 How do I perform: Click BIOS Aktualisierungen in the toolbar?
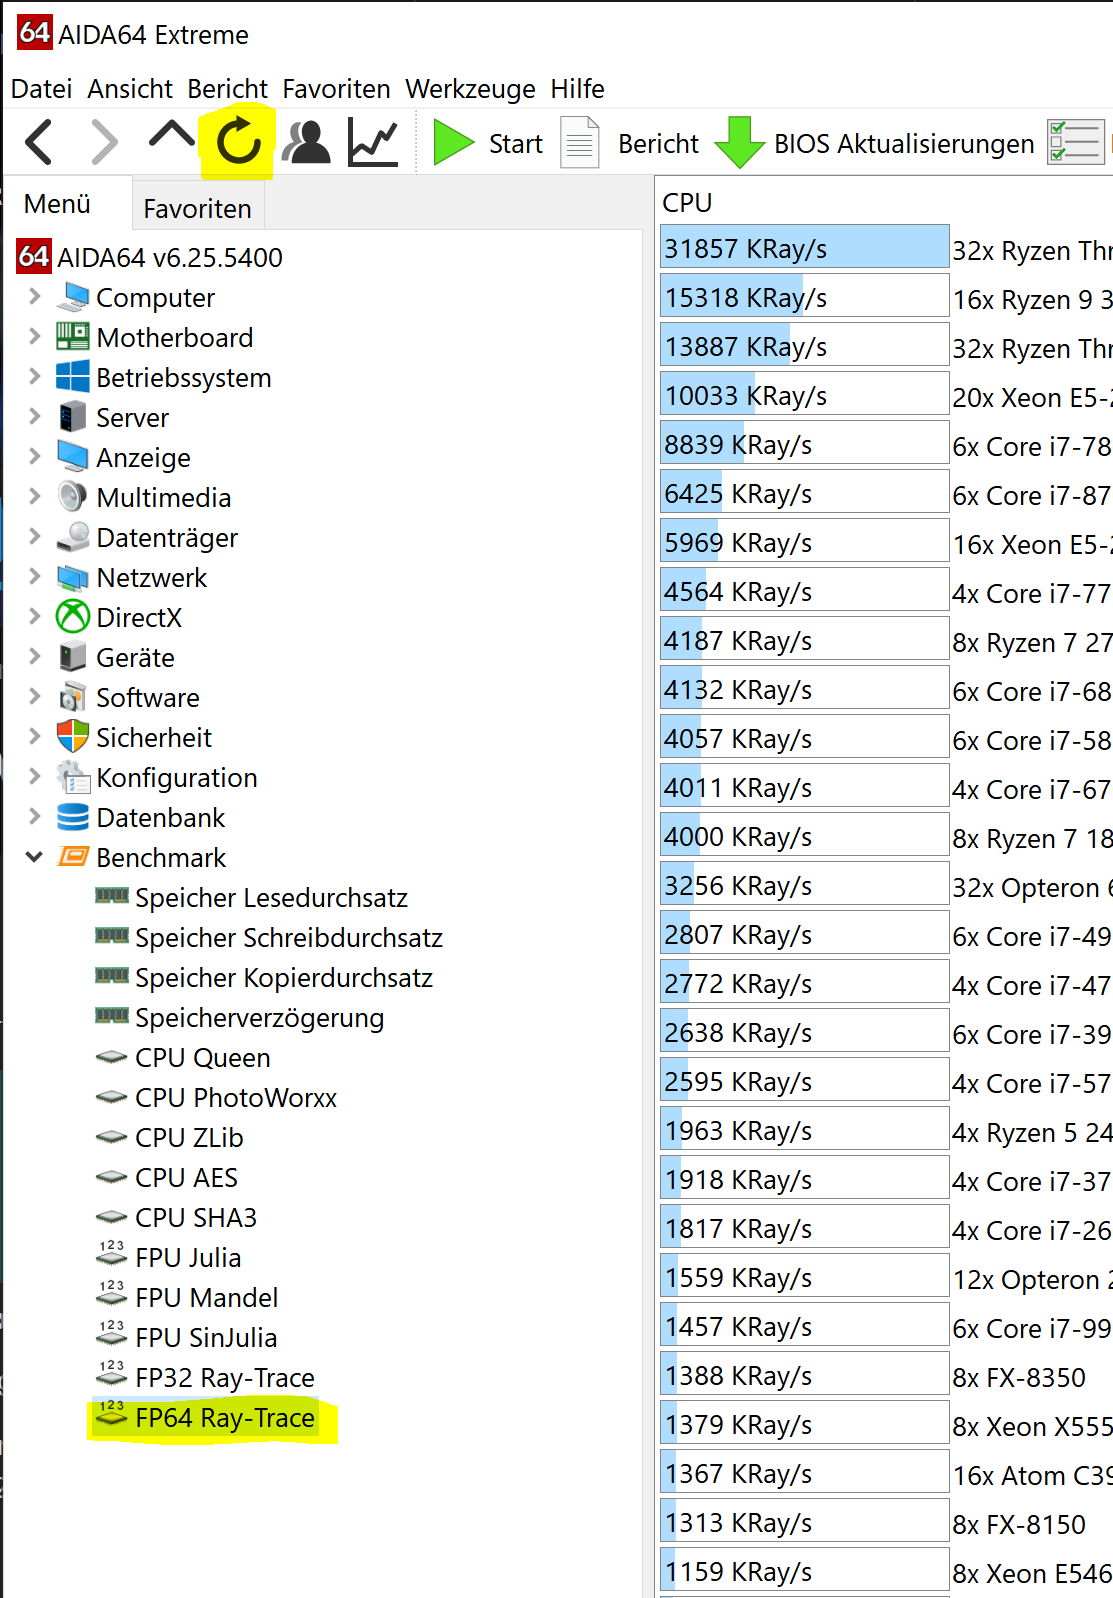pyautogui.click(x=904, y=144)
